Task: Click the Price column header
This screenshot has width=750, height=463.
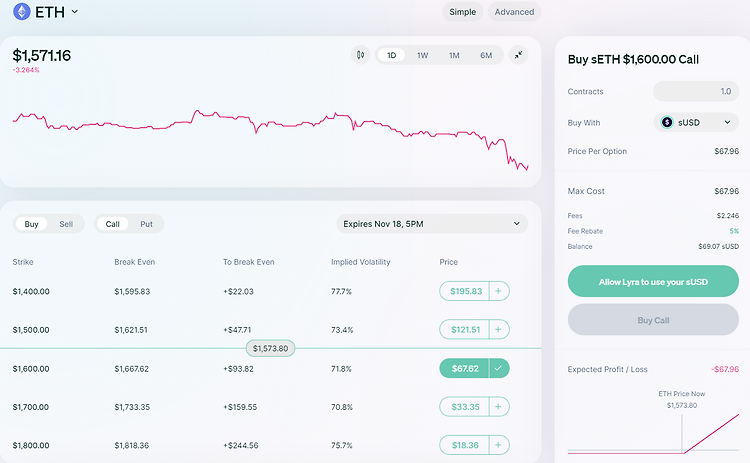Action: pyautogui.click(x=449, y=262)
